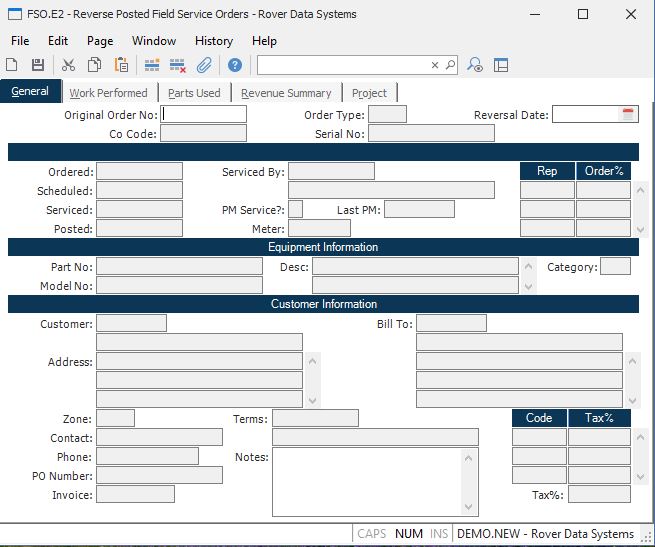The image size is (655, 547).
Task: Click the Insert row toolbar icon
Action: (x=152, y=65)
